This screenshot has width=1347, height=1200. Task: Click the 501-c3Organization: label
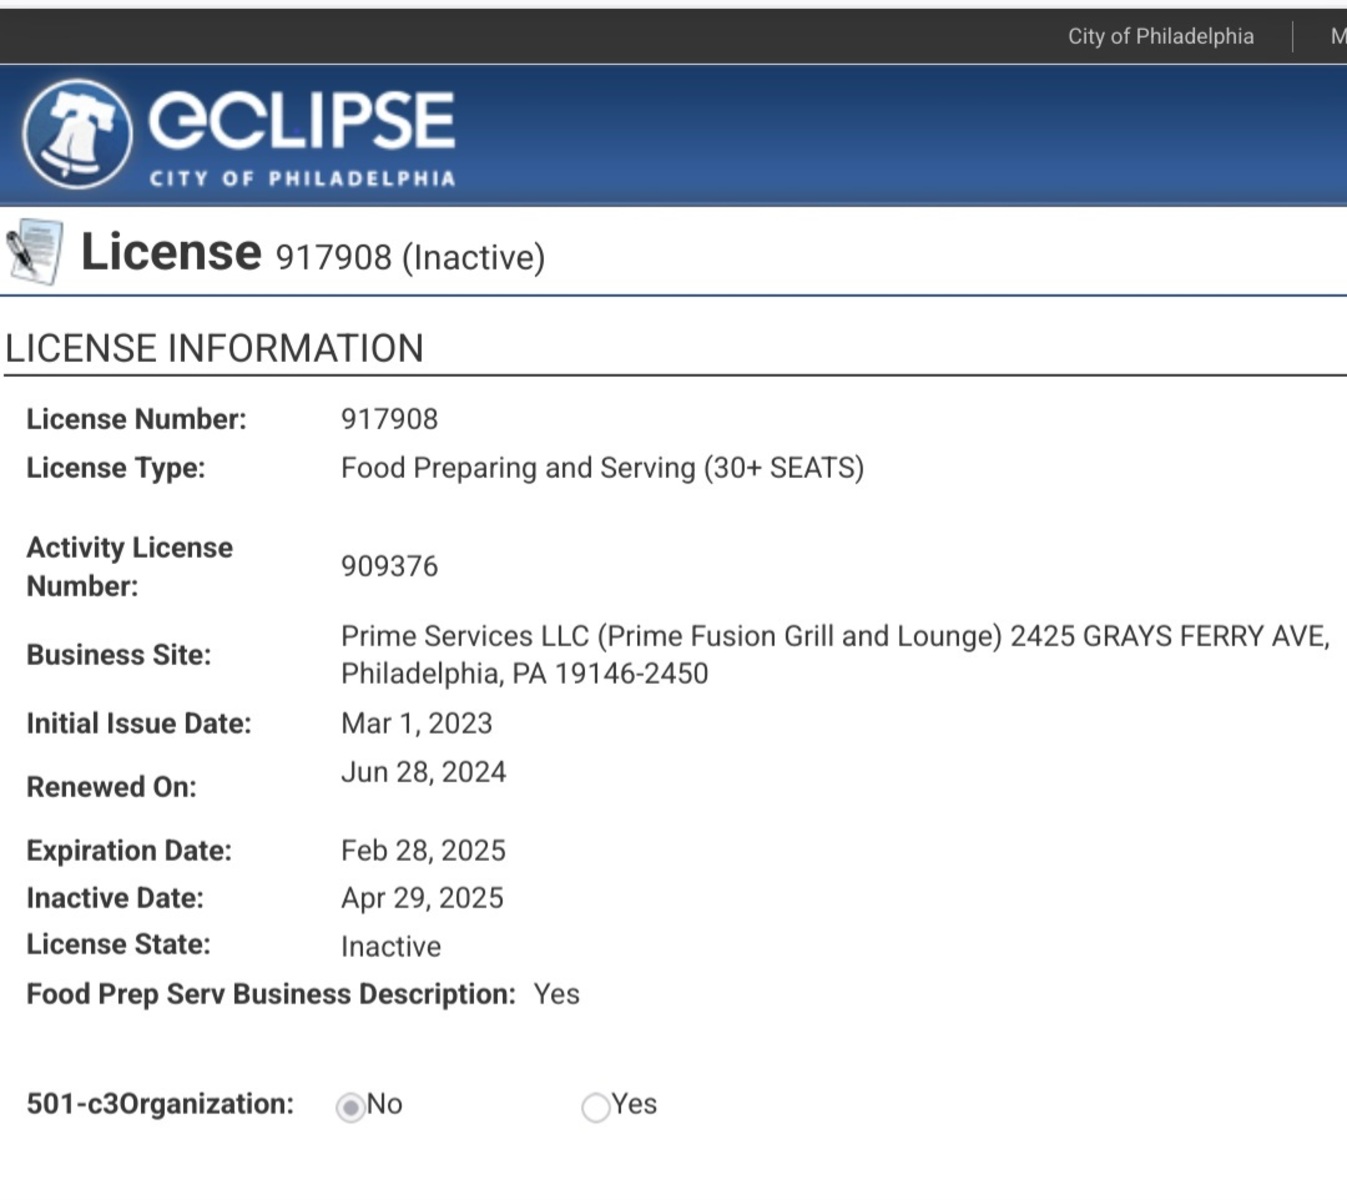pos(160,1104)
